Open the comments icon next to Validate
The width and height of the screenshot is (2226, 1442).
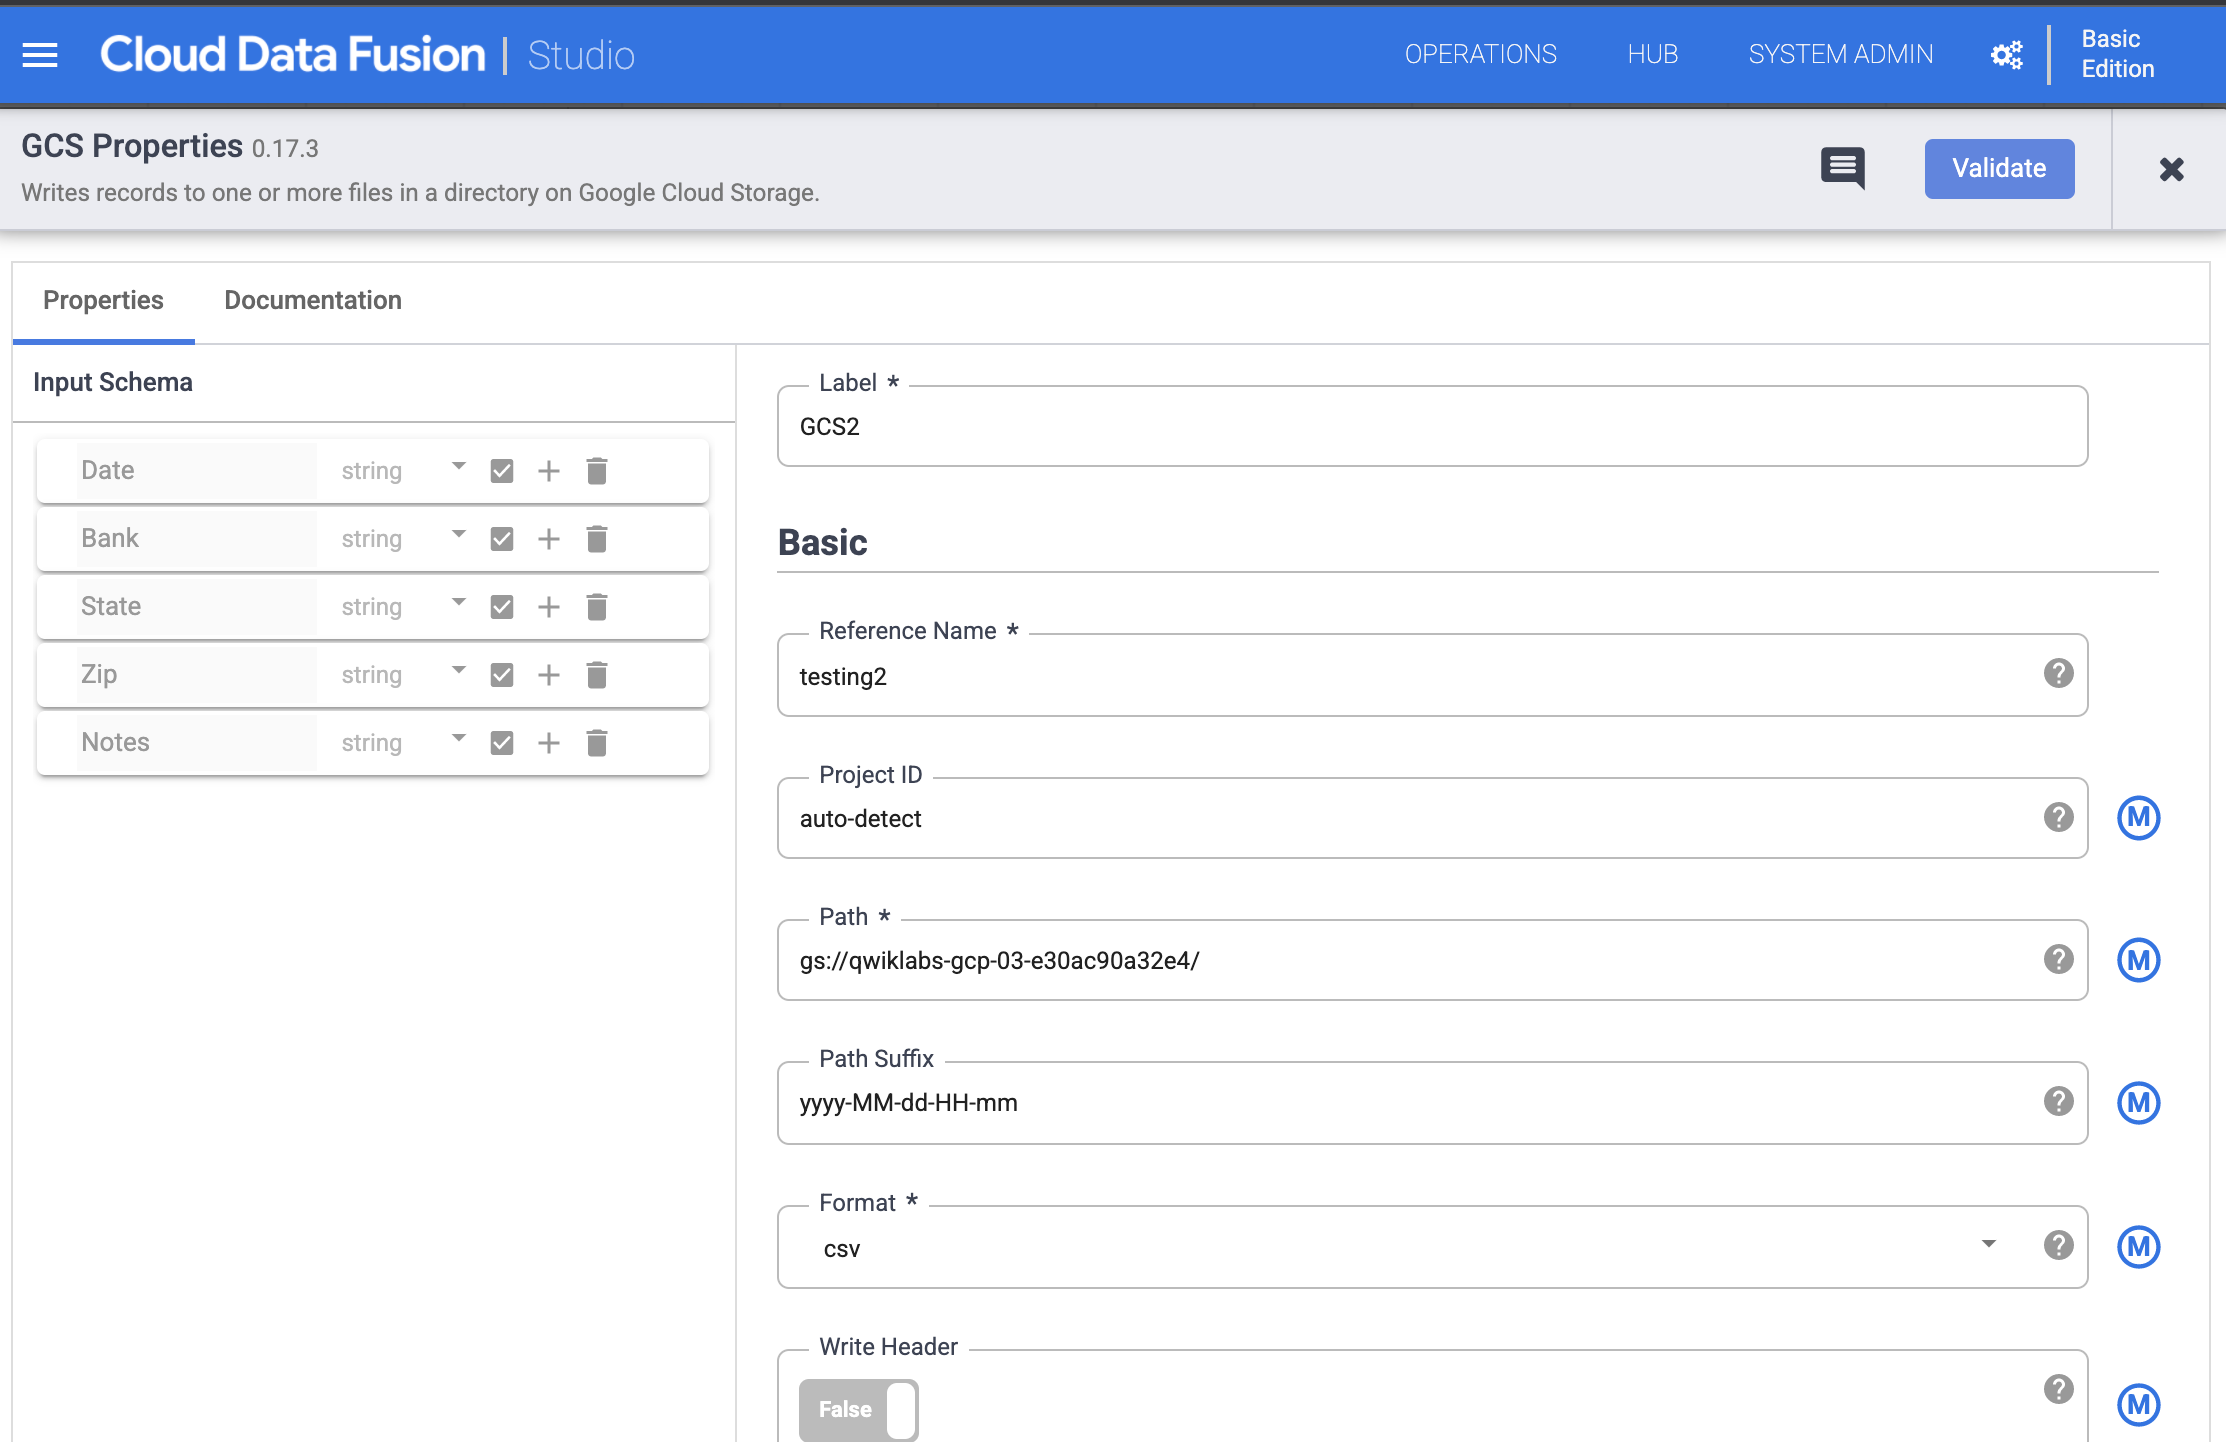coord(1843,168)
